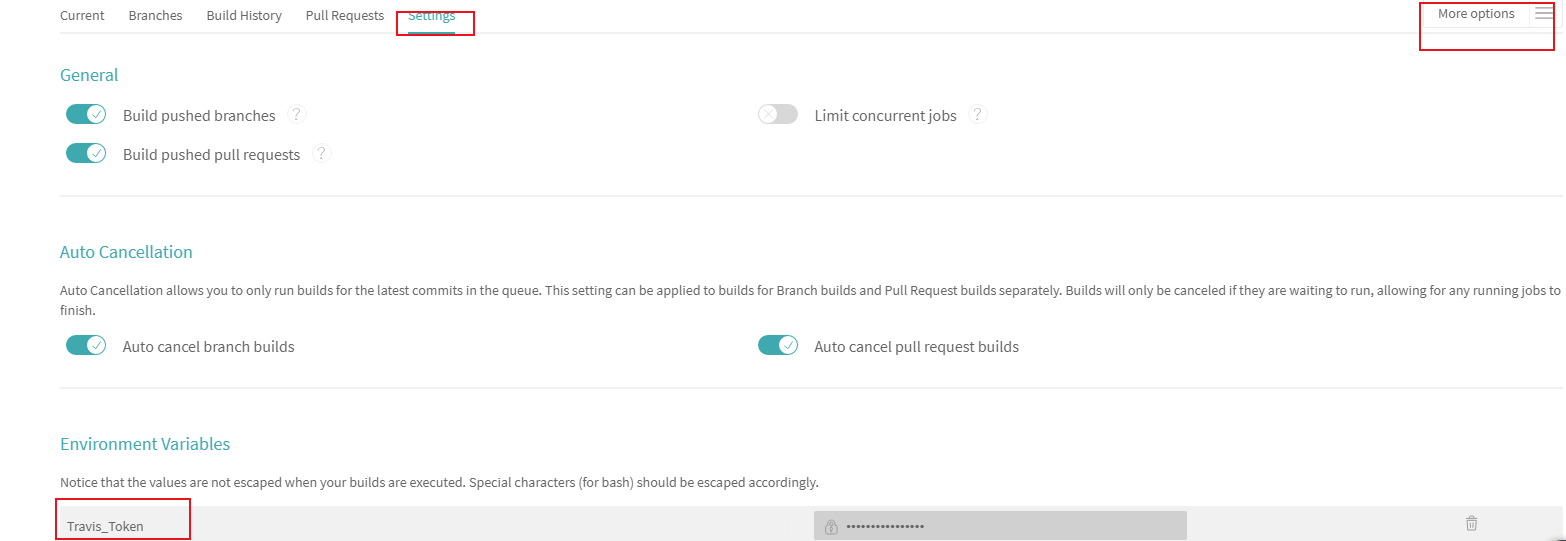Show help for Build pushed branches

[296, 115]
